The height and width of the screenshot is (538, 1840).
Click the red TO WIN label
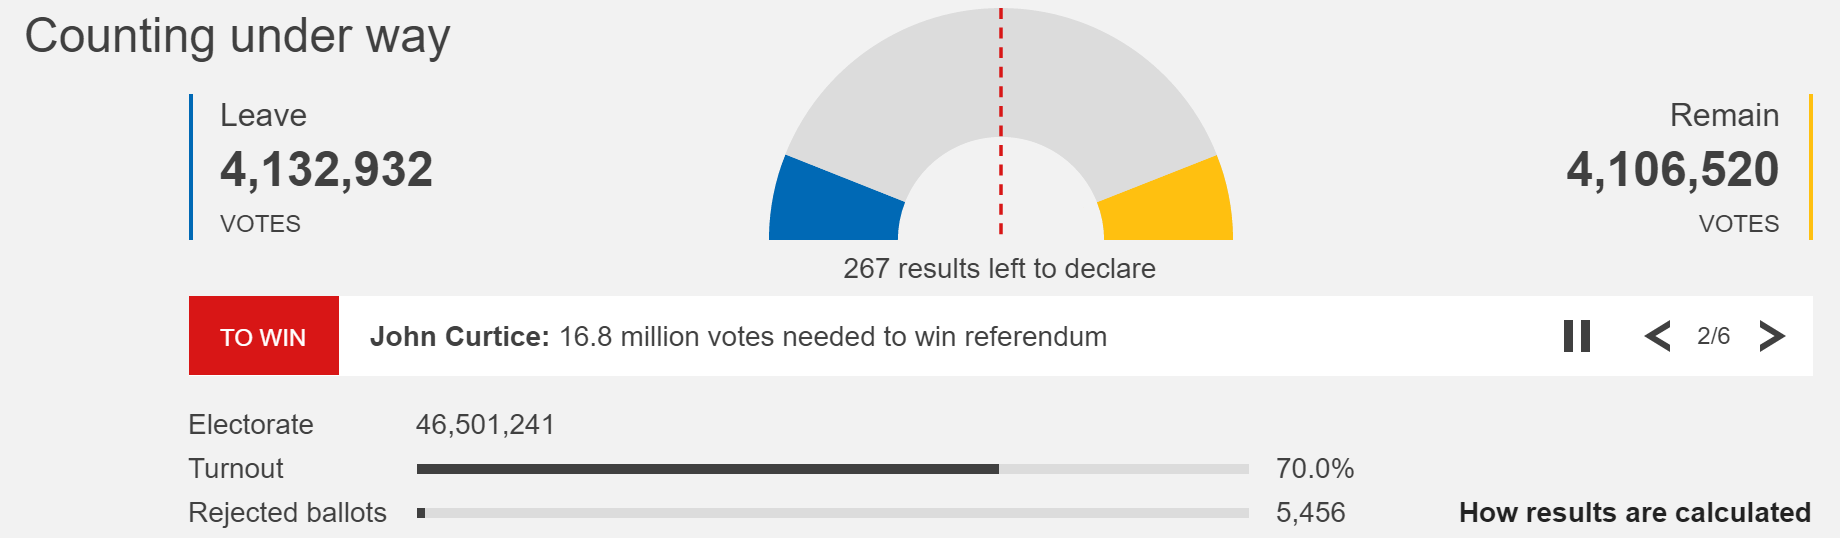click(x=263, y=336)
